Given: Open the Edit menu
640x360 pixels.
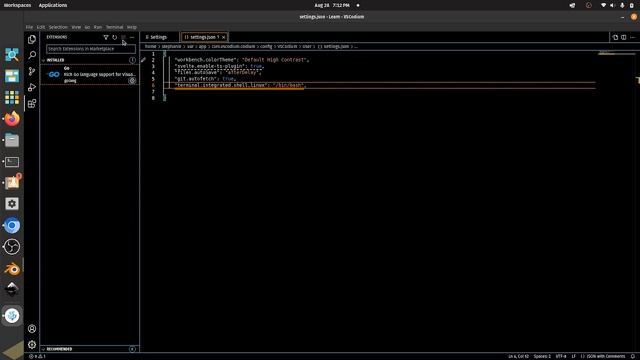Looking at the screenshot, I should click(x=41, y=27).
